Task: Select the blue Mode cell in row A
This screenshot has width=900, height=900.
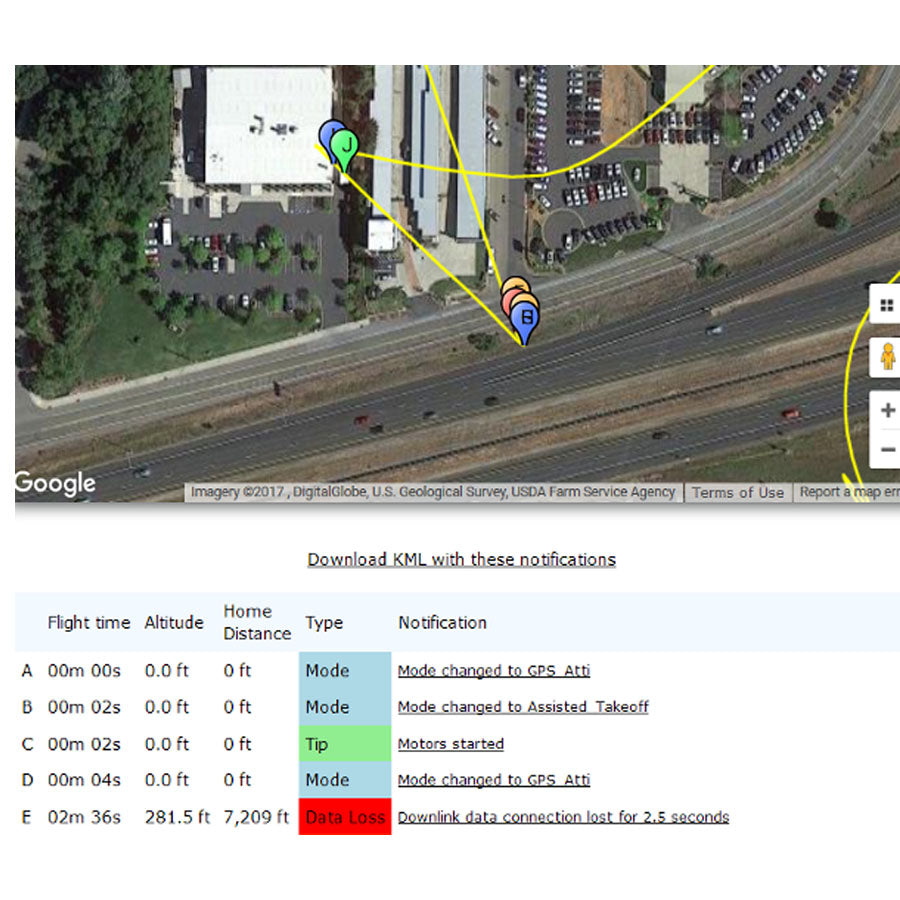Action: [x=344, y=671]
